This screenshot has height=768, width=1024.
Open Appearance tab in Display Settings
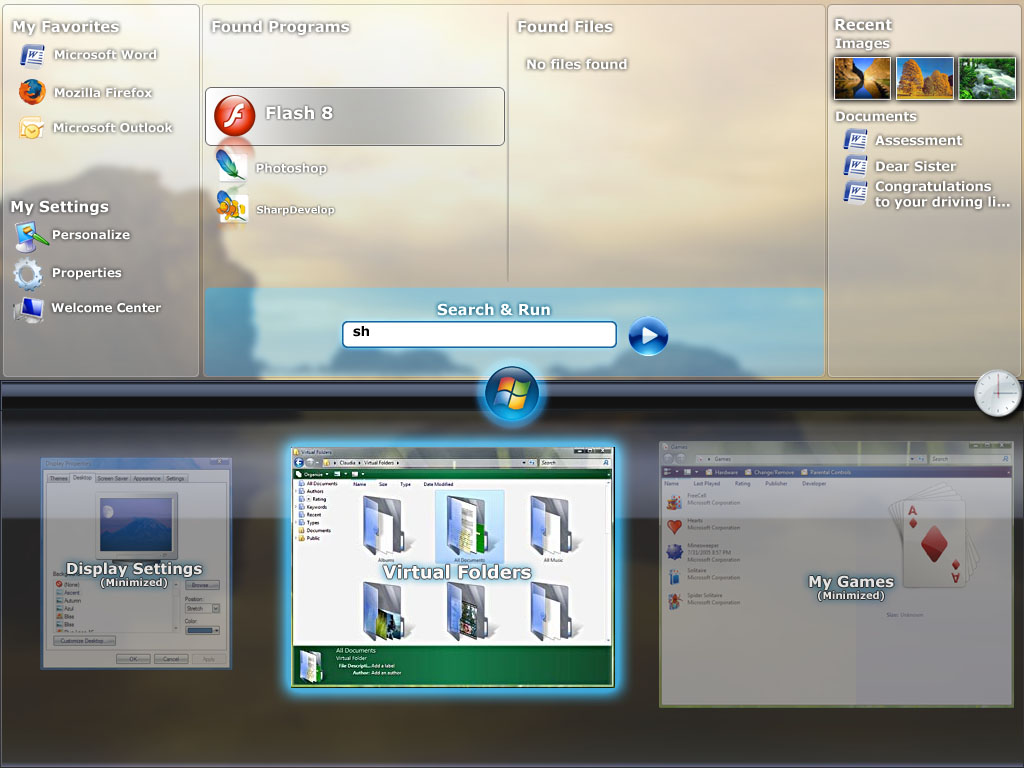coord(147,478)
